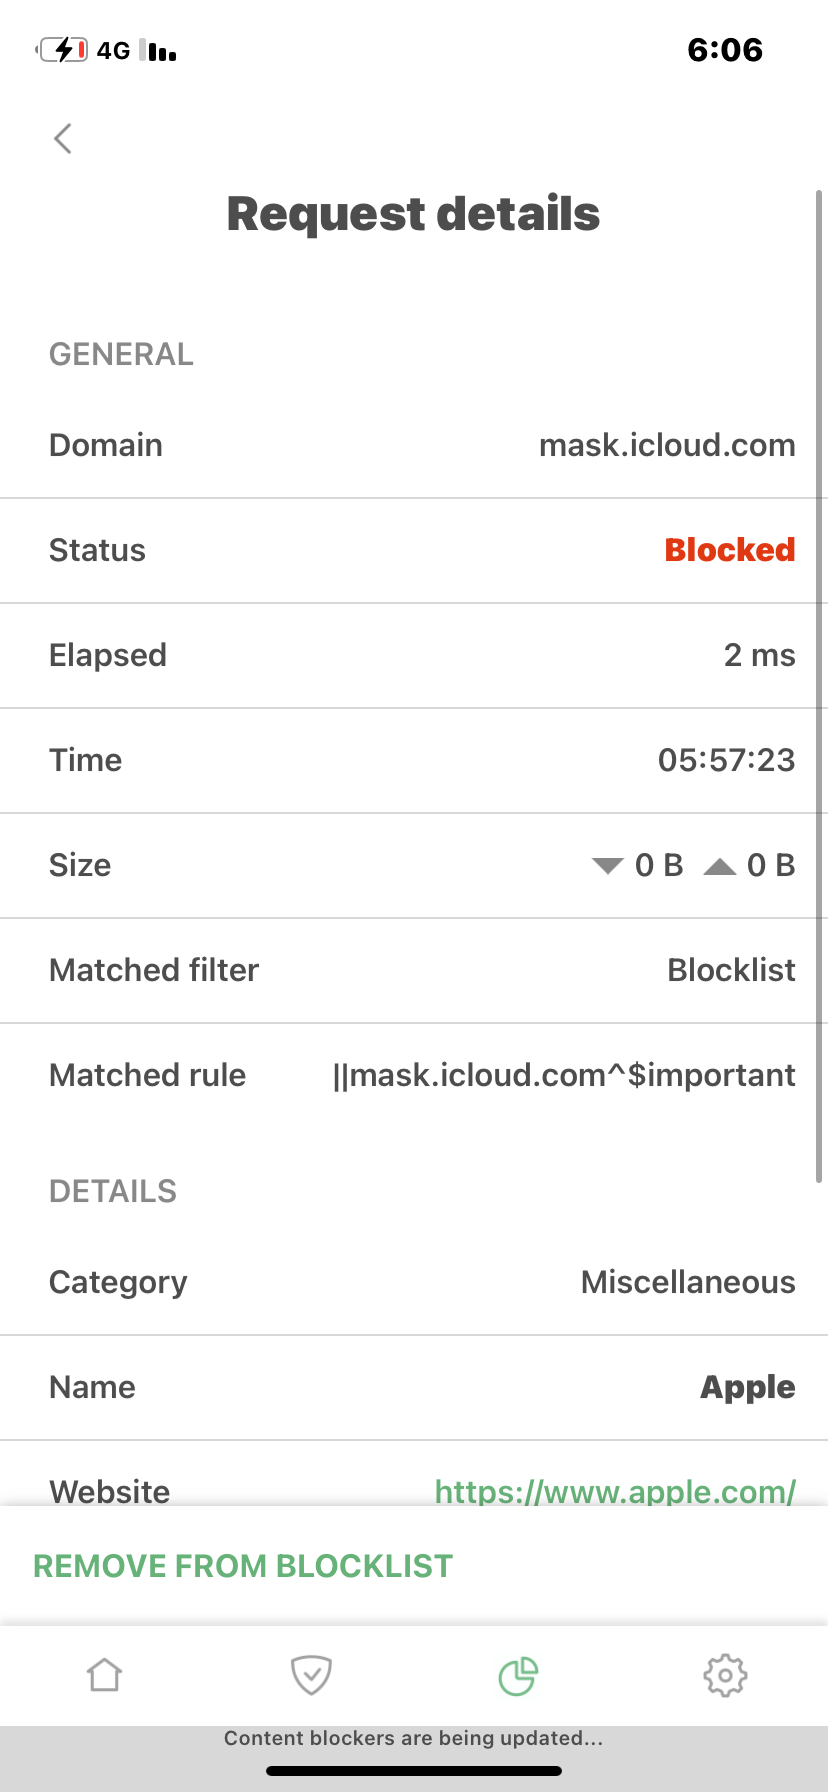Tap the Blocked status to toggle it
The width and height of the screenshot is (828, 1792).
(729, 550)
